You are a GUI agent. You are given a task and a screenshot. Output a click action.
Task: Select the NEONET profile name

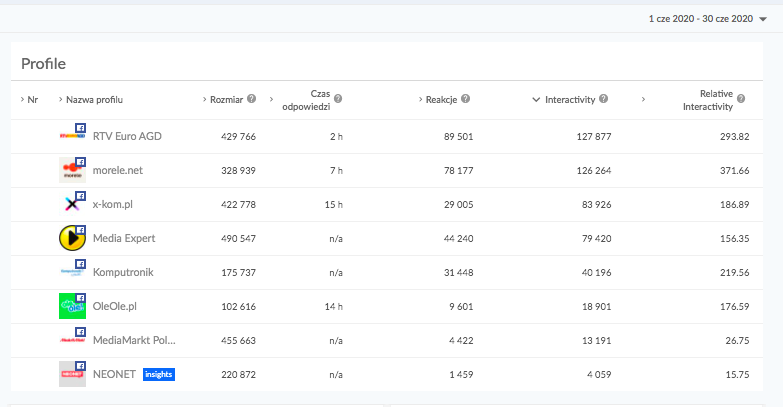(114, 374)
